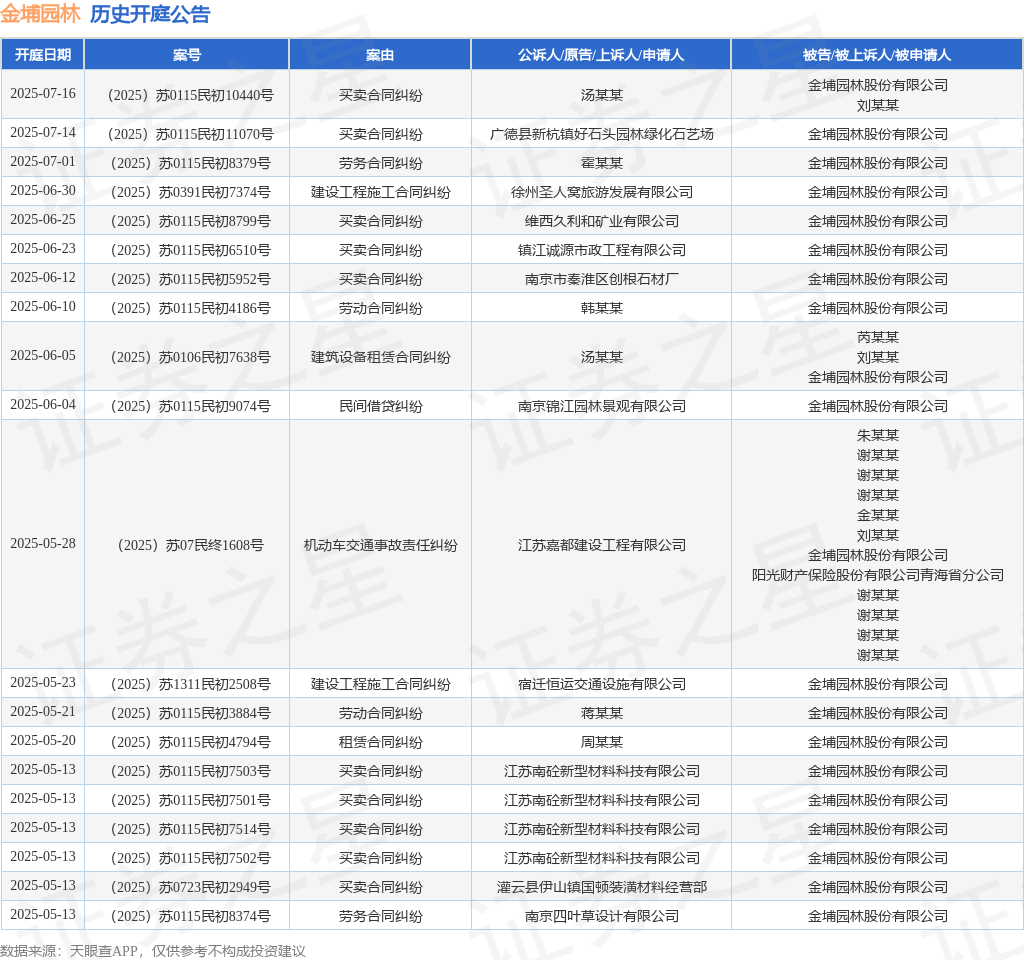
Task: Click case number 苏0106民初7638号
Action: (191, 357)
